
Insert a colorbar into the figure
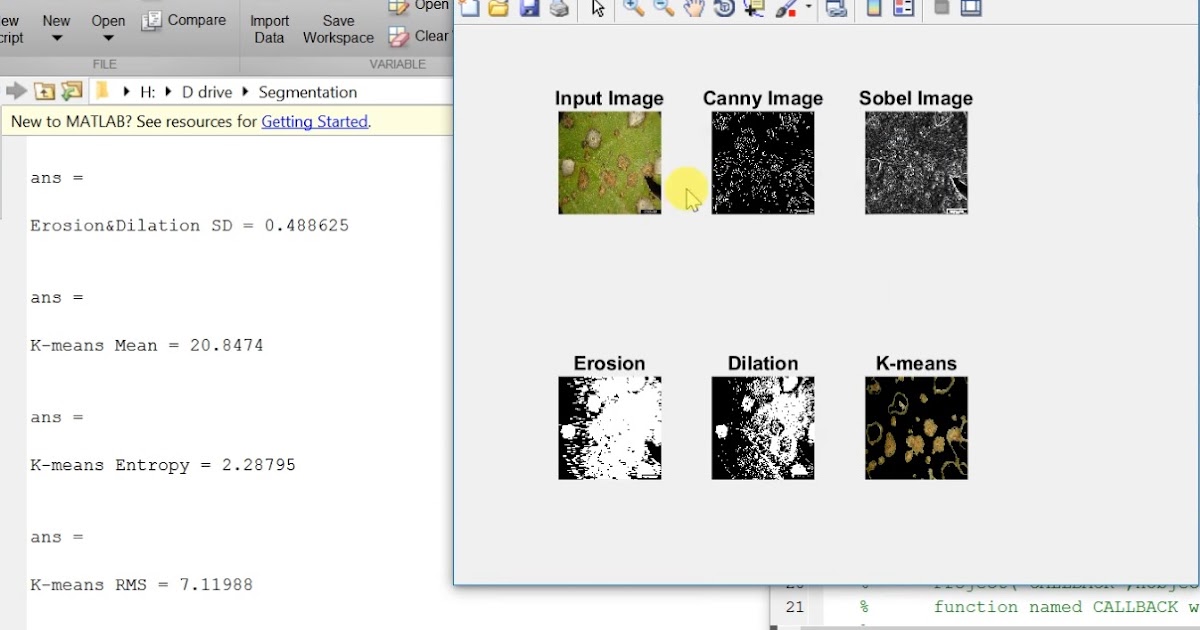(875, 9)
